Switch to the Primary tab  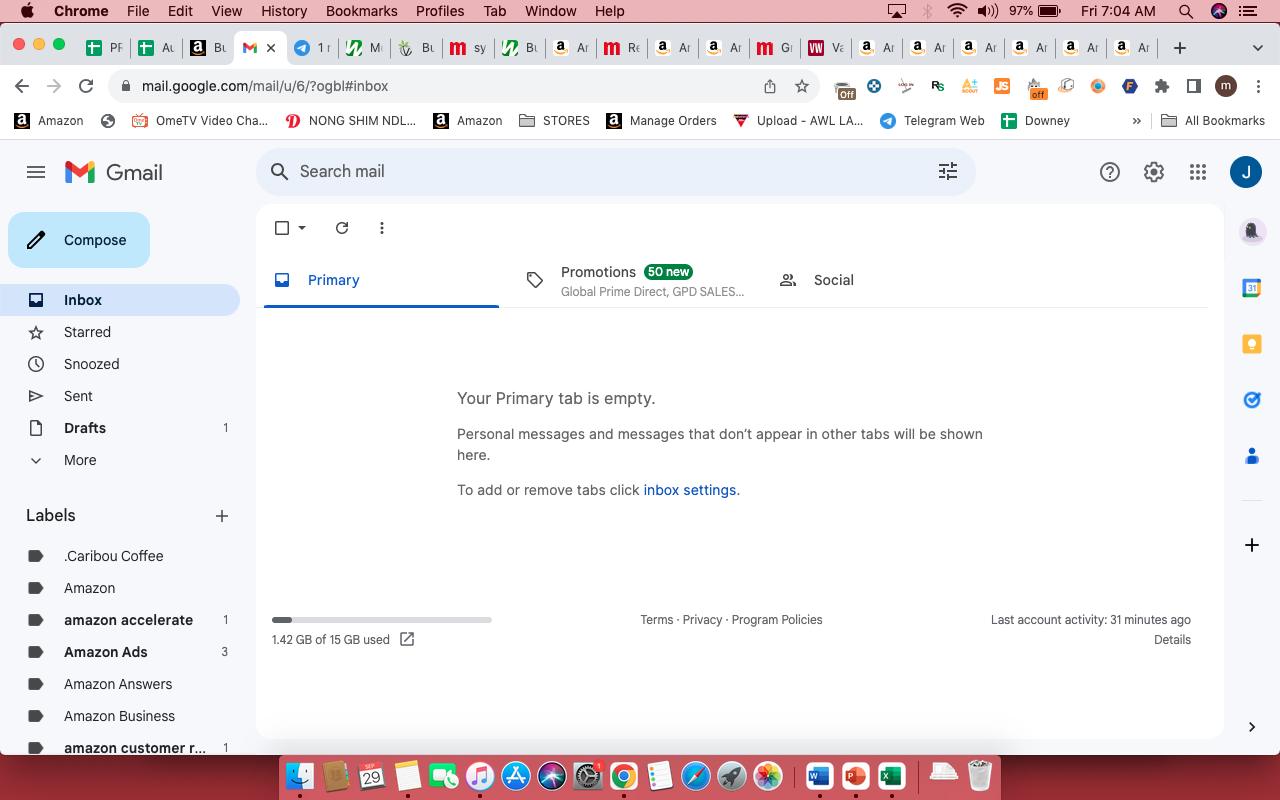tap(381, 280)
